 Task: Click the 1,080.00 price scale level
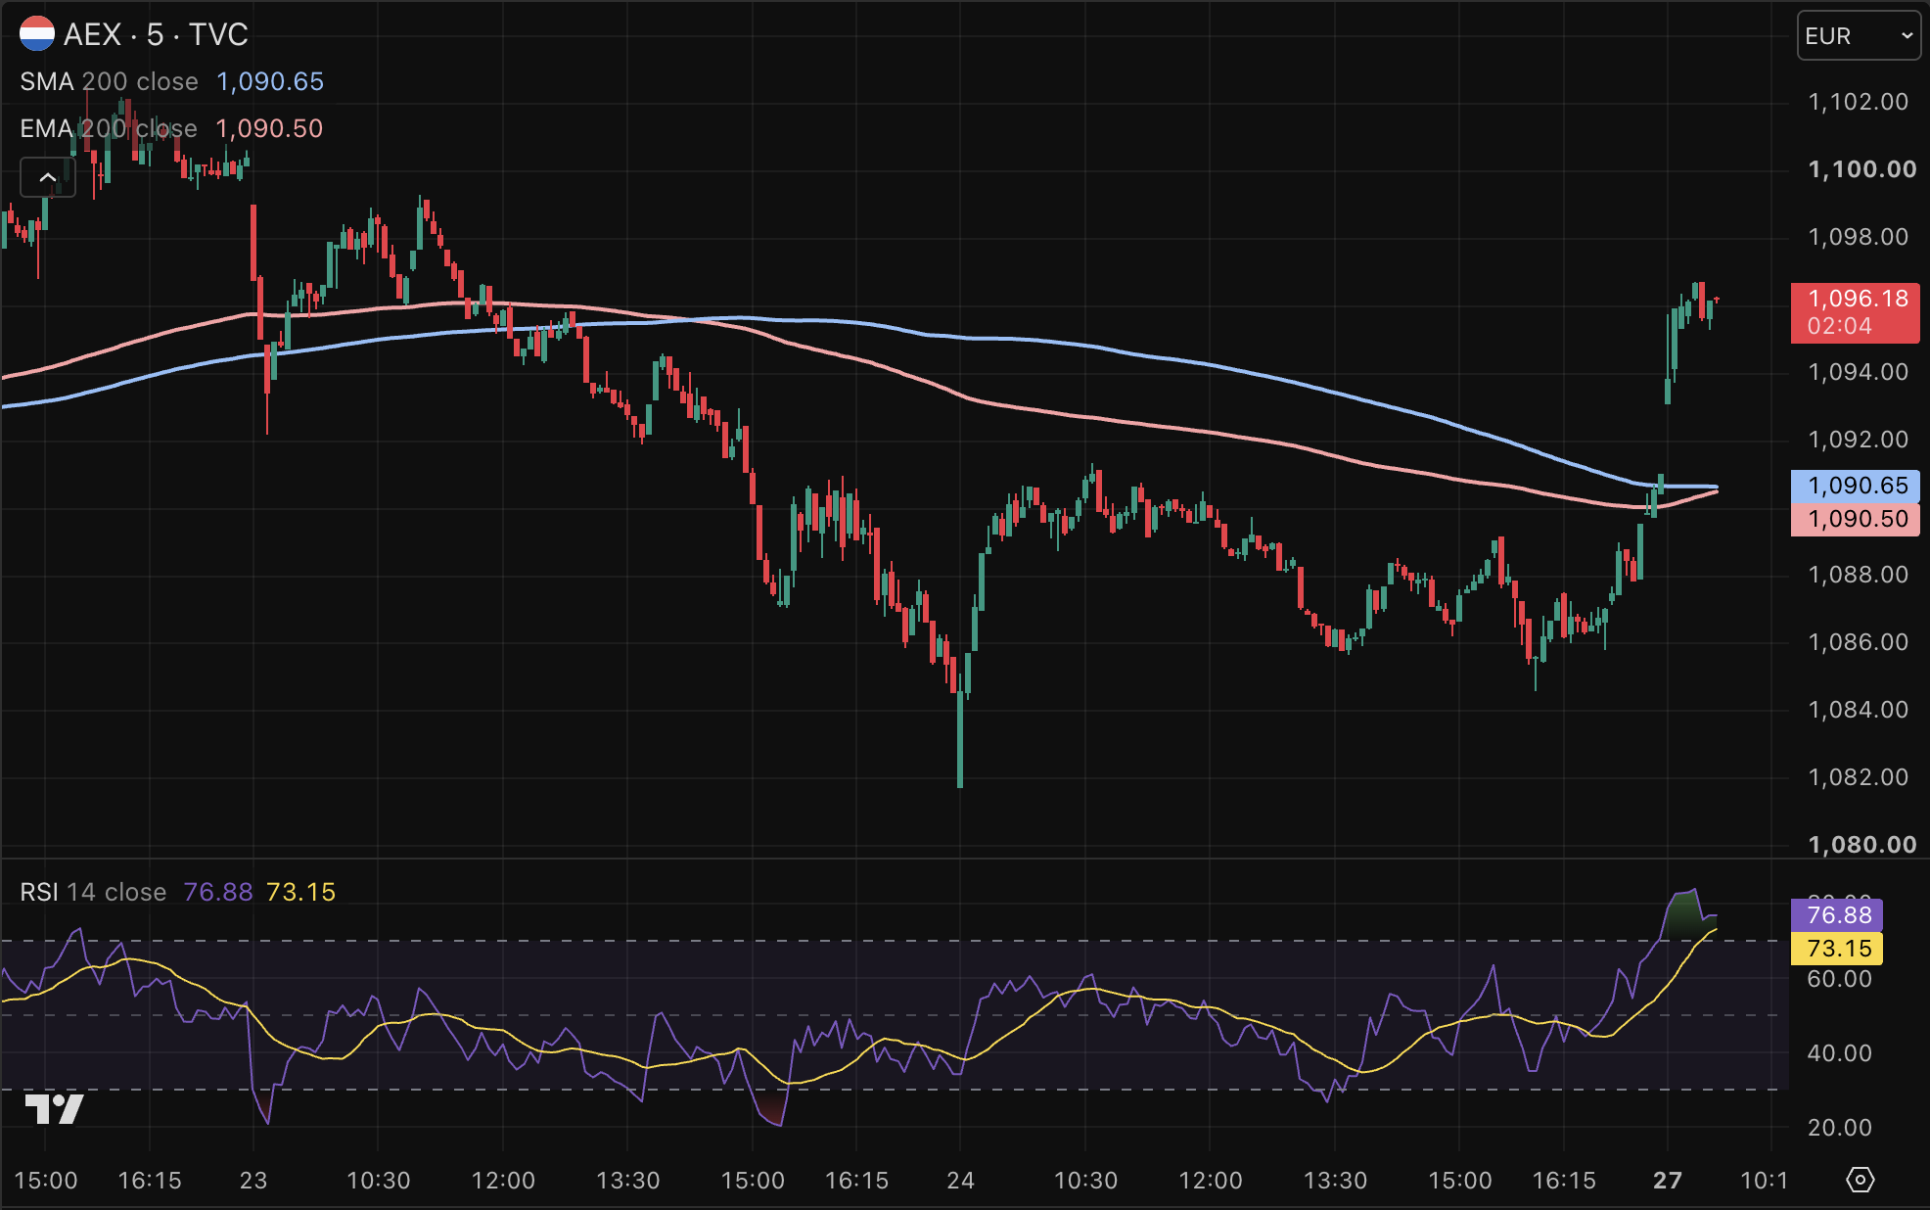pos(1862,845)
